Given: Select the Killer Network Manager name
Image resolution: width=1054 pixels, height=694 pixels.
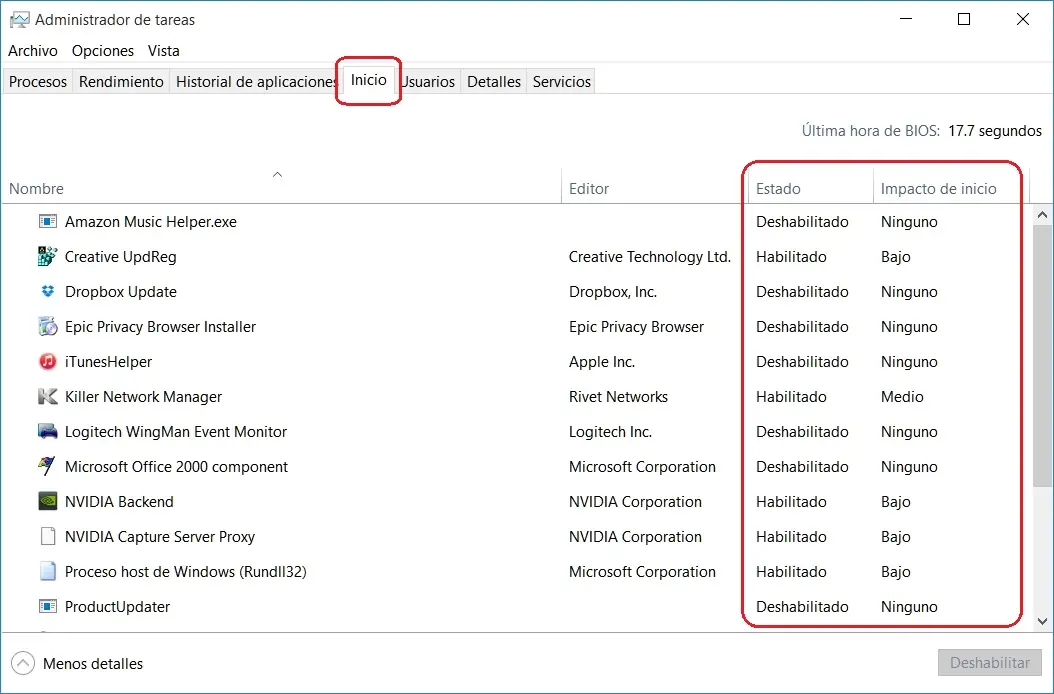Looking at the screenshot, I should coord(143,397).
